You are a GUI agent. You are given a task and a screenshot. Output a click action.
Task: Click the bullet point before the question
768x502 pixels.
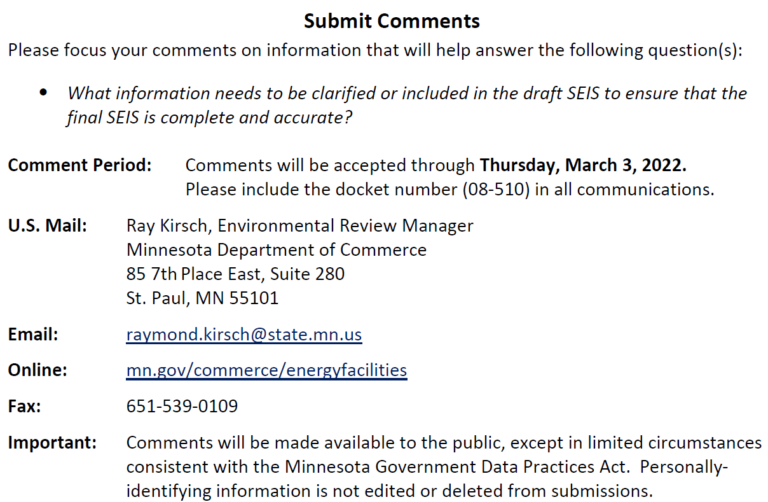coord(43,94)
